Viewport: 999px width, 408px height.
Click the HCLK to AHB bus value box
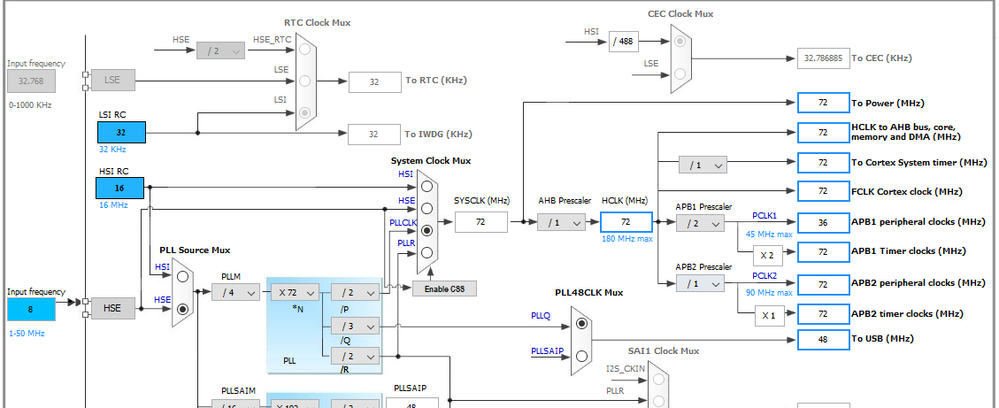[x=823, y=133]
